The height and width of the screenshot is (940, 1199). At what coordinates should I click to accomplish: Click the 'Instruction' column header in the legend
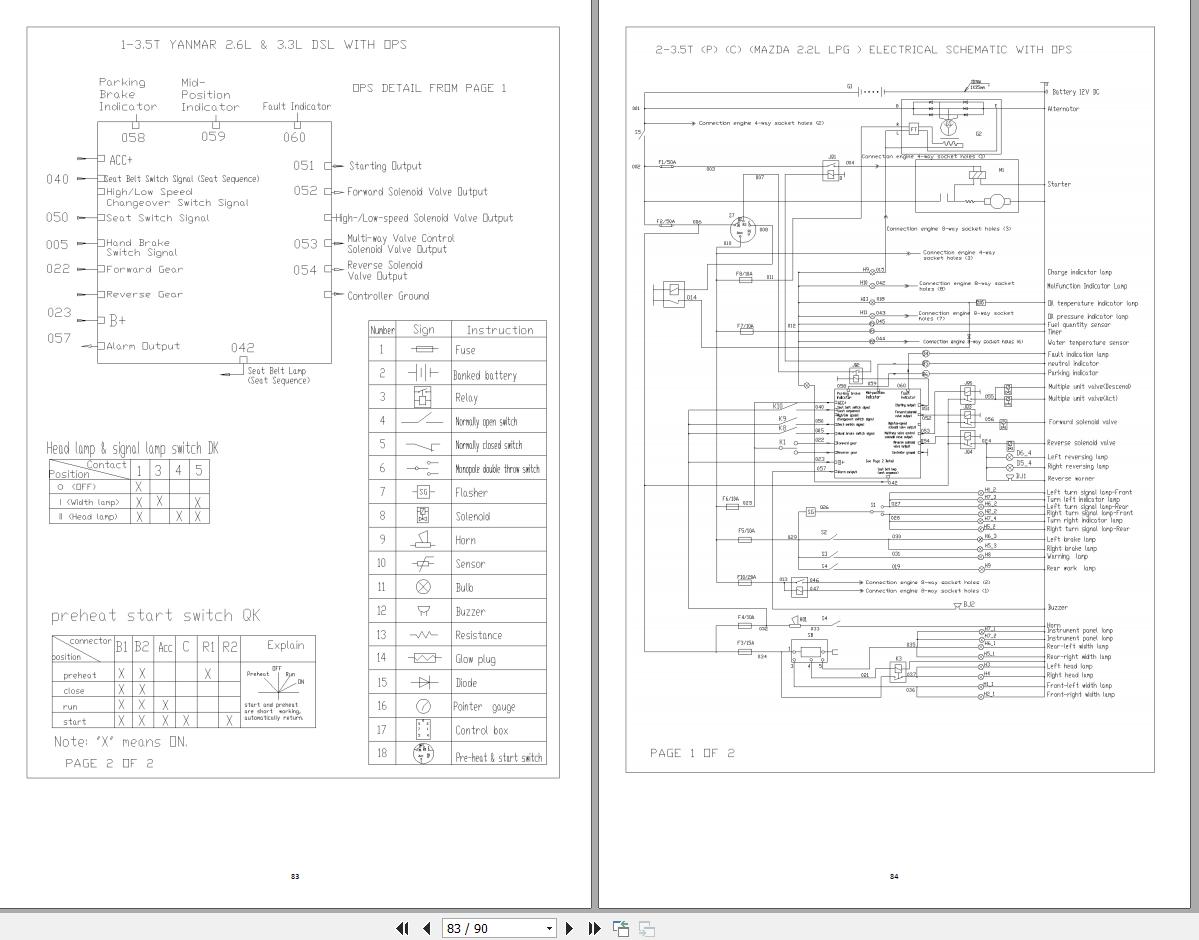tap(500, 330)
